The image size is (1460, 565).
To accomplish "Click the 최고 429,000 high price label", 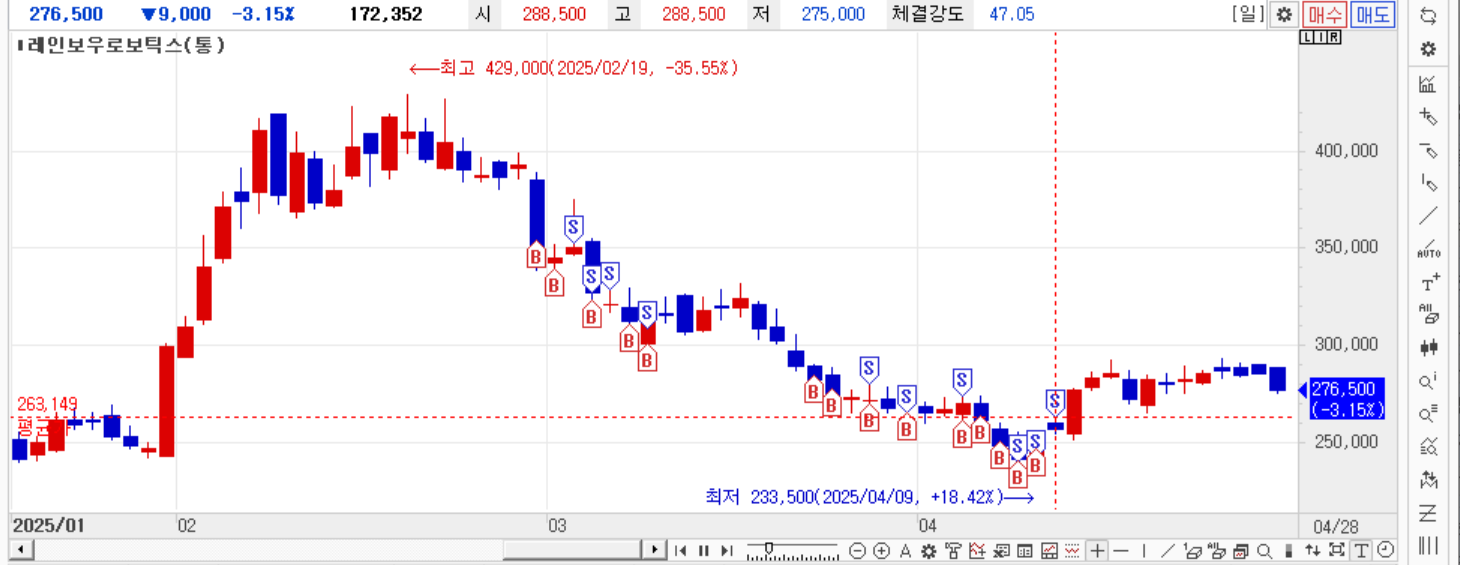I will tap(573, 68).
